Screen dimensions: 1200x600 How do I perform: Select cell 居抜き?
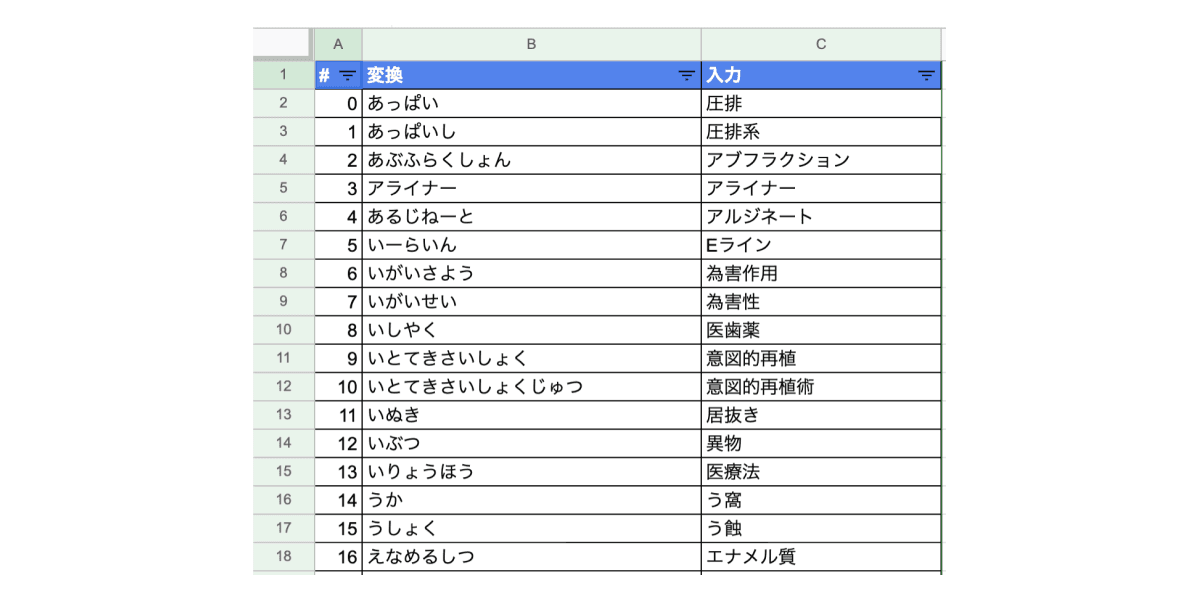822,415
